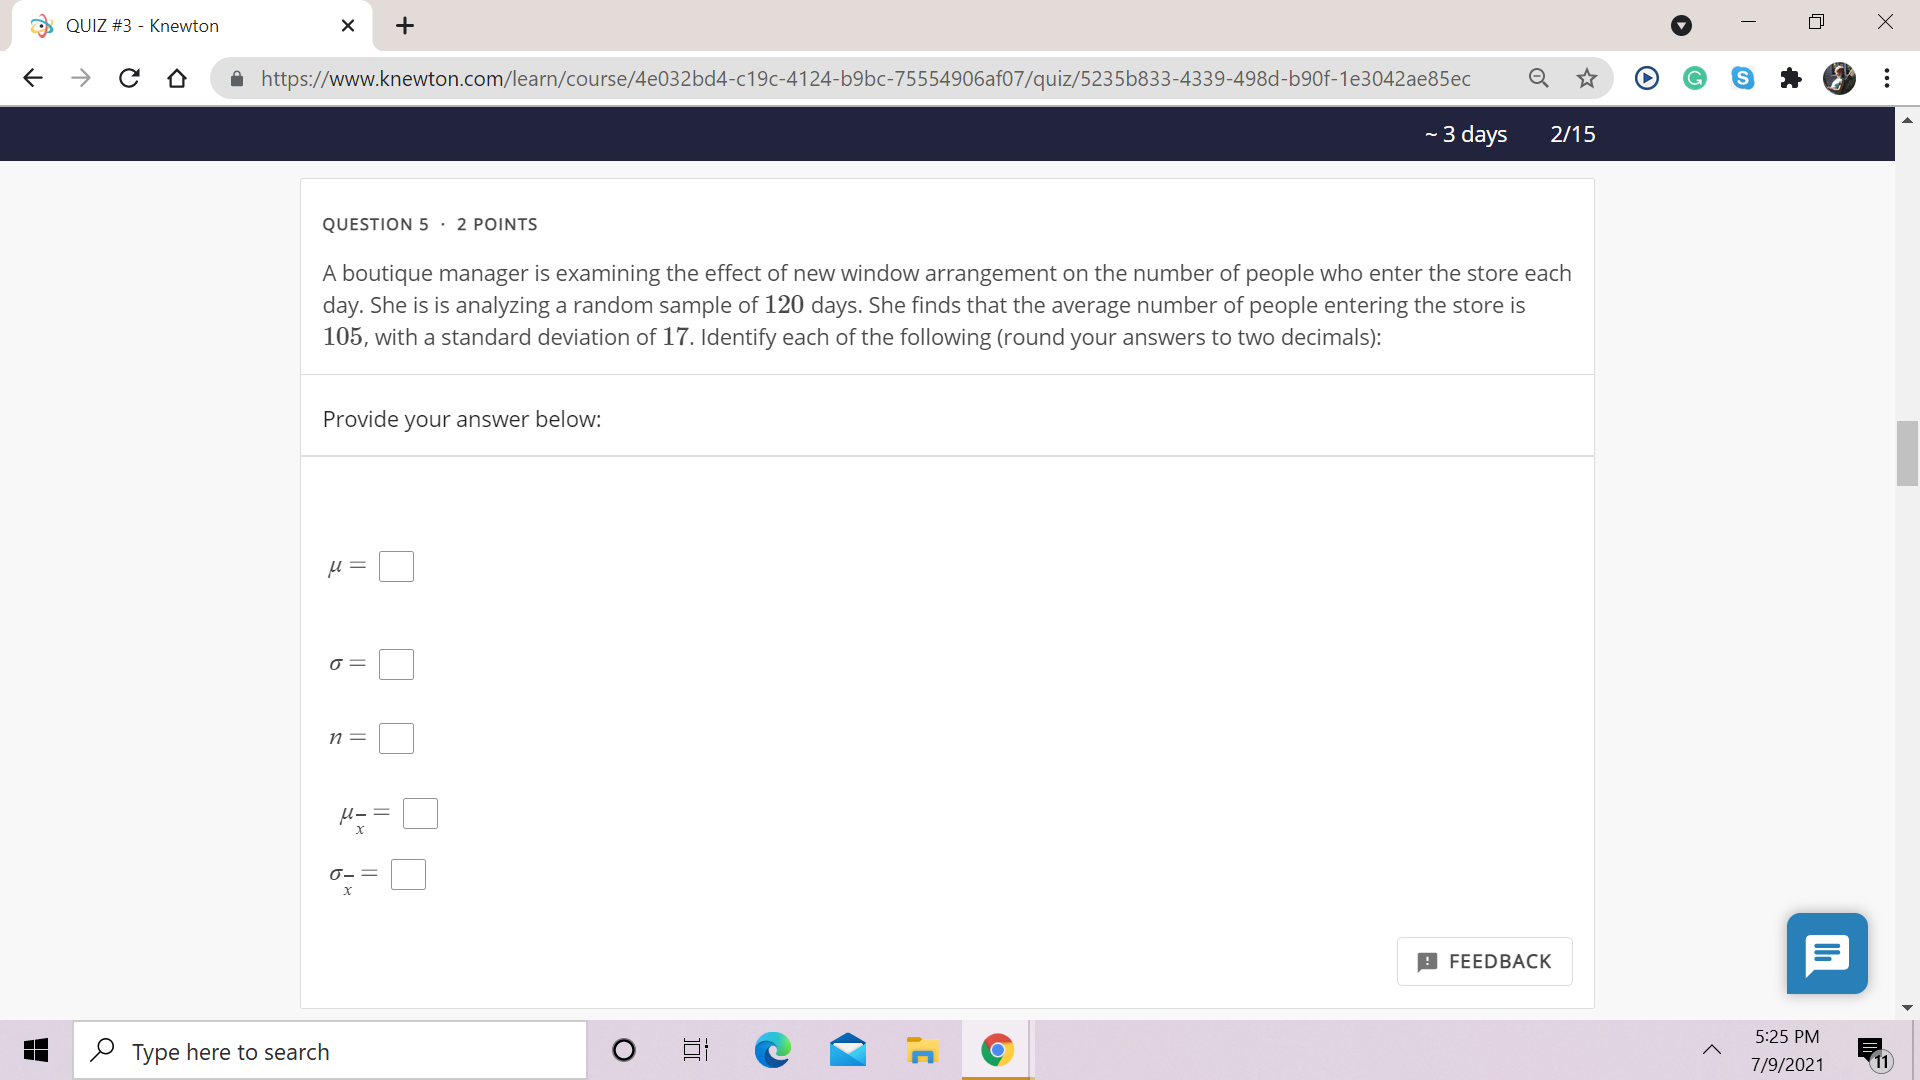Click the Grammarly extension icon

point(1696,78)
